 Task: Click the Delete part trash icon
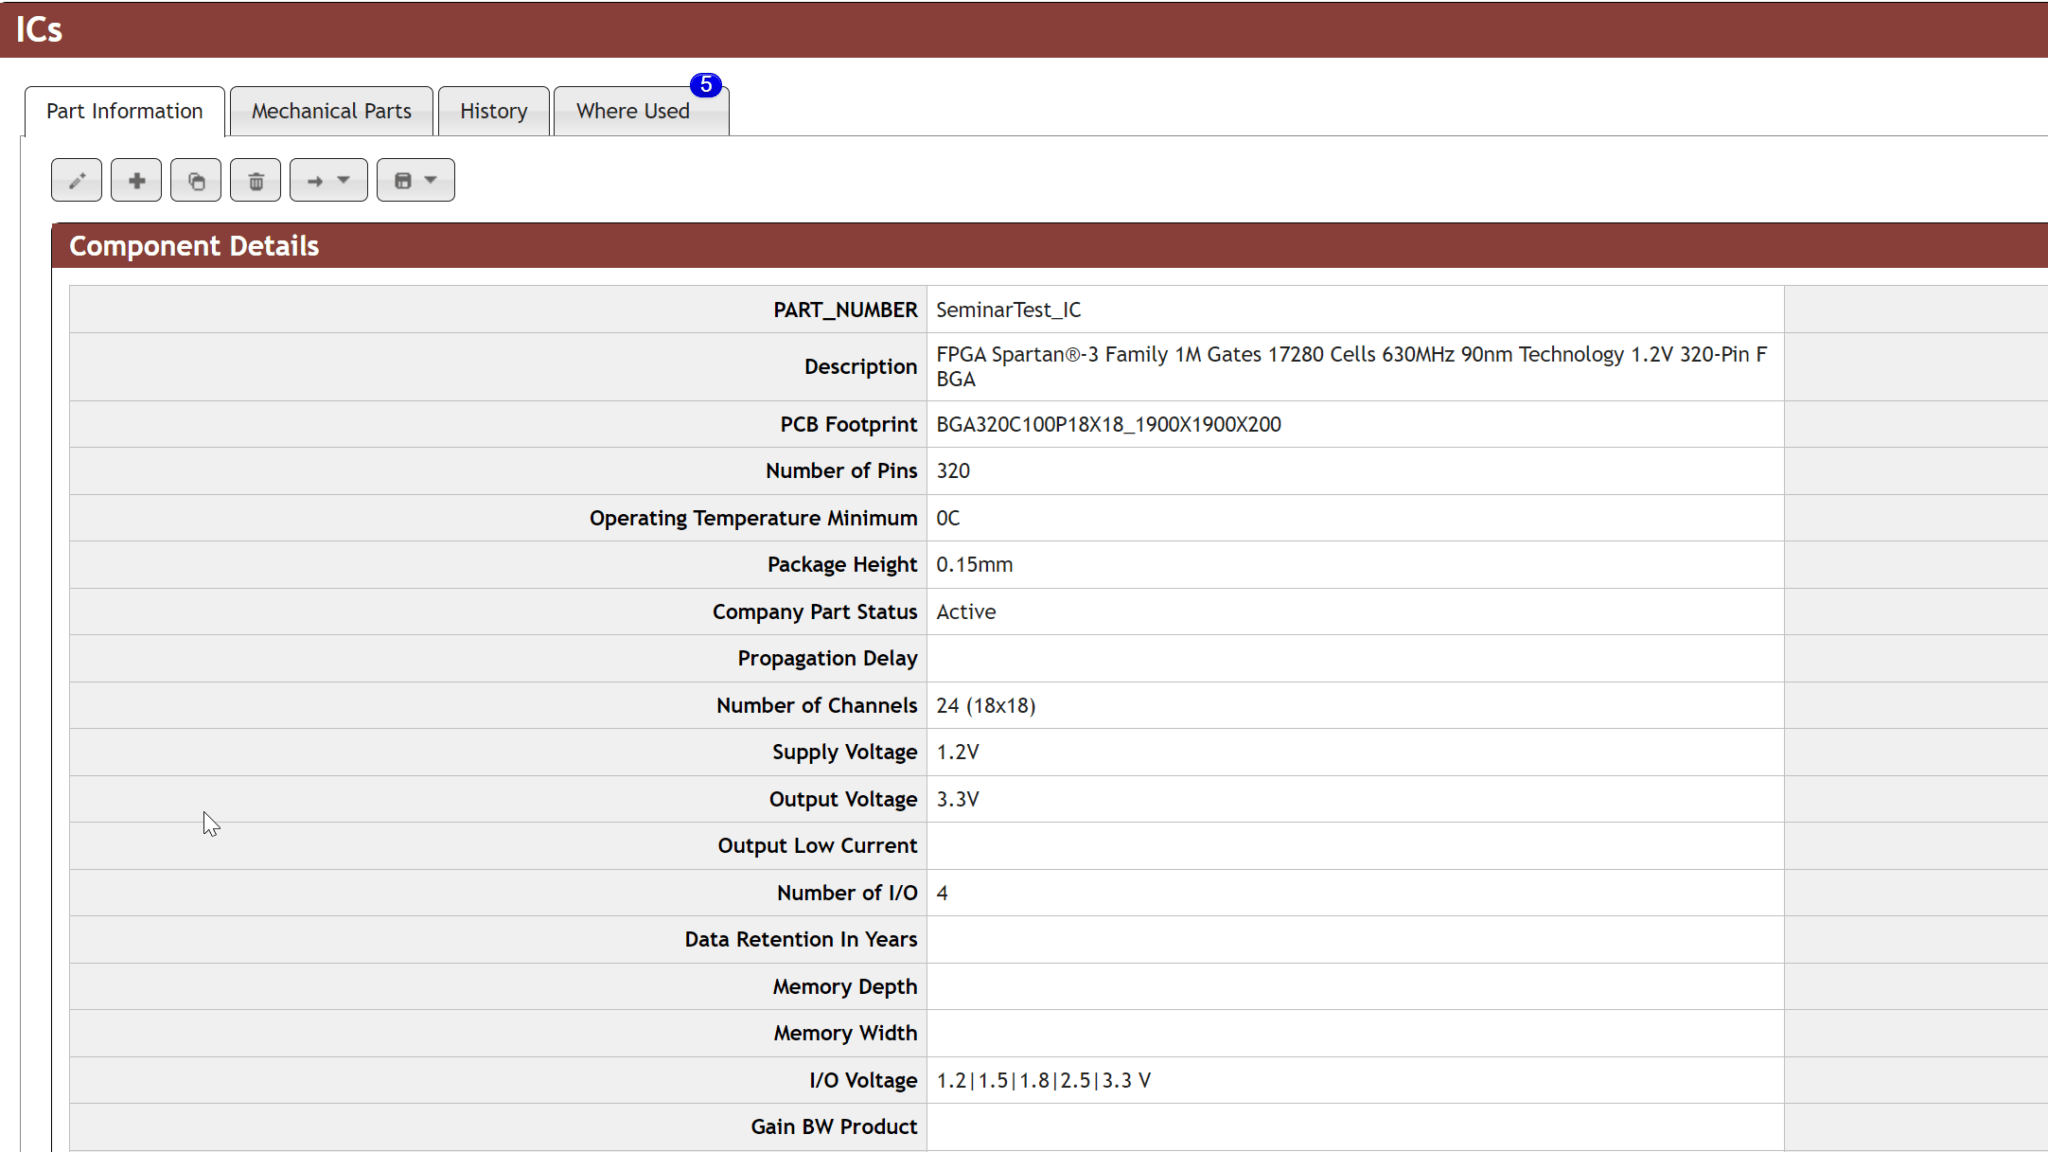click(x=256, y=180)
